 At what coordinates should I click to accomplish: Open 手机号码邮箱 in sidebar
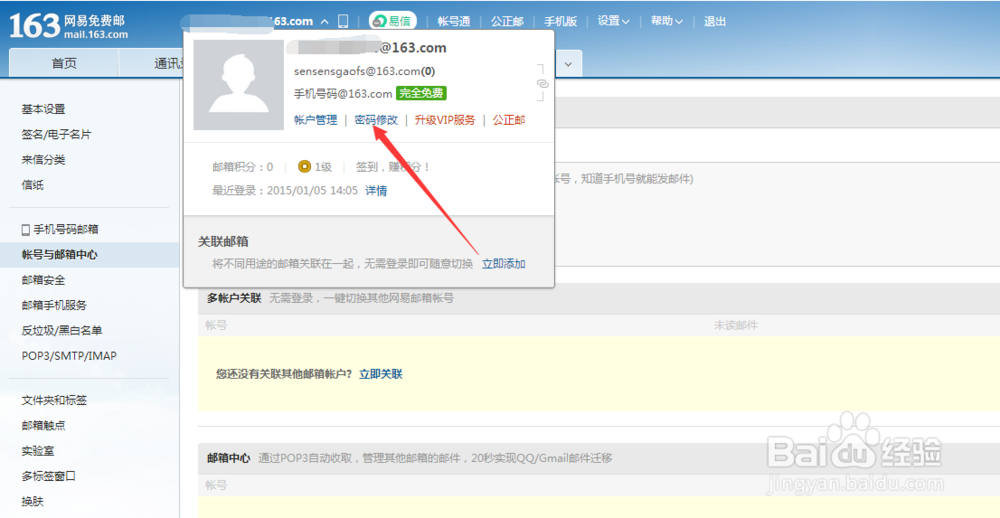tap(60, 229)
